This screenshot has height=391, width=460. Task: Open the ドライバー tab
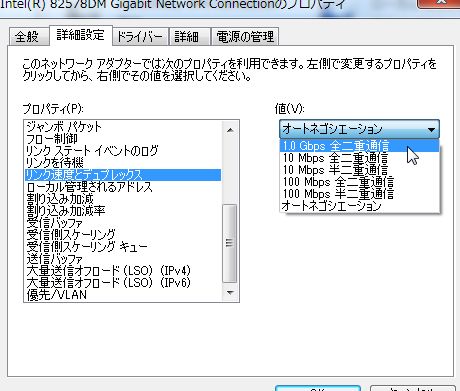140,36
